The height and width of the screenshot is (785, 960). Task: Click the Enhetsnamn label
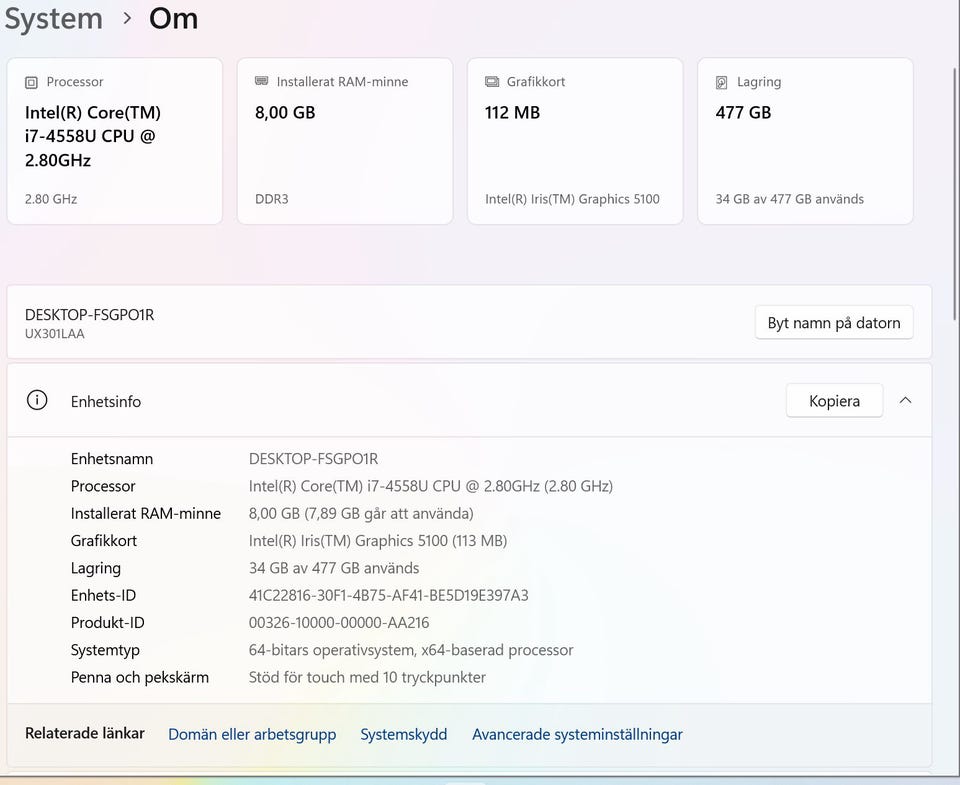tap(111, 459)
